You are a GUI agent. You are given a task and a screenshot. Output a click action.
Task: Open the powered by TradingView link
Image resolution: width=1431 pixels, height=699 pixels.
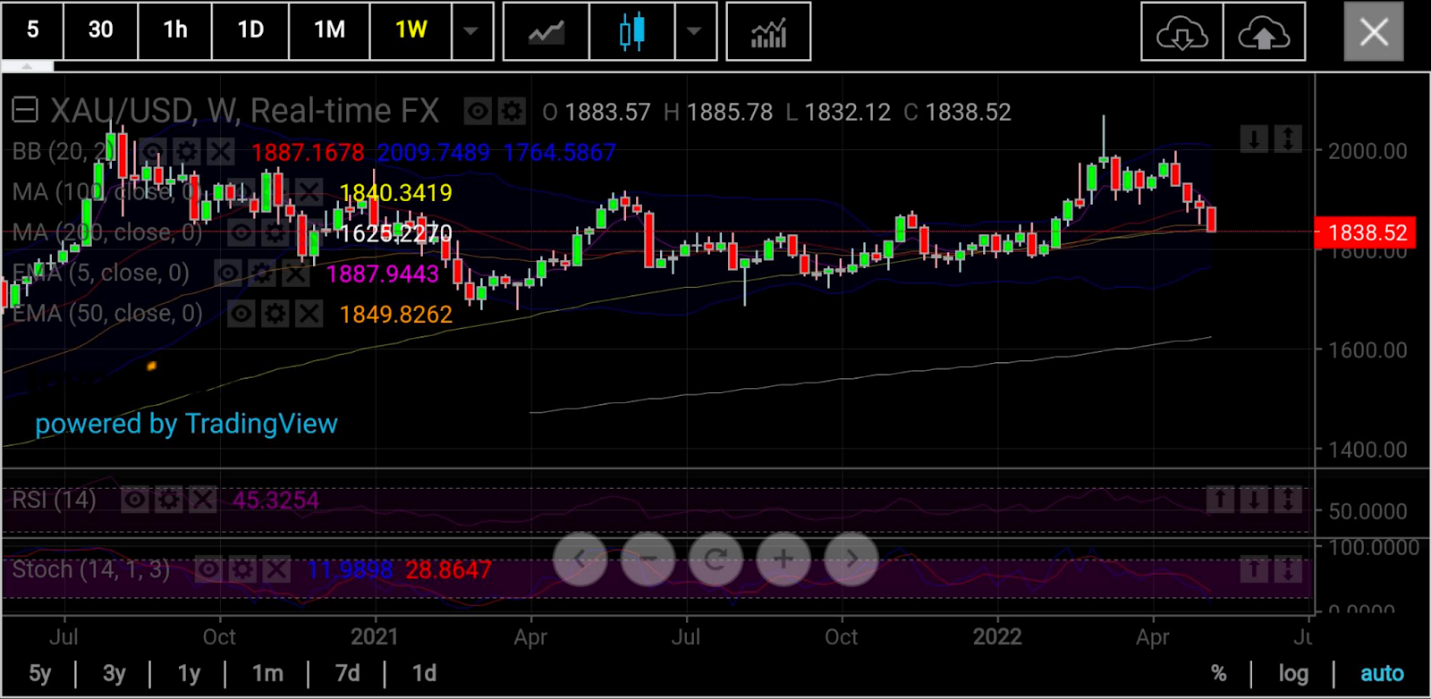click(x=186, y=424)
